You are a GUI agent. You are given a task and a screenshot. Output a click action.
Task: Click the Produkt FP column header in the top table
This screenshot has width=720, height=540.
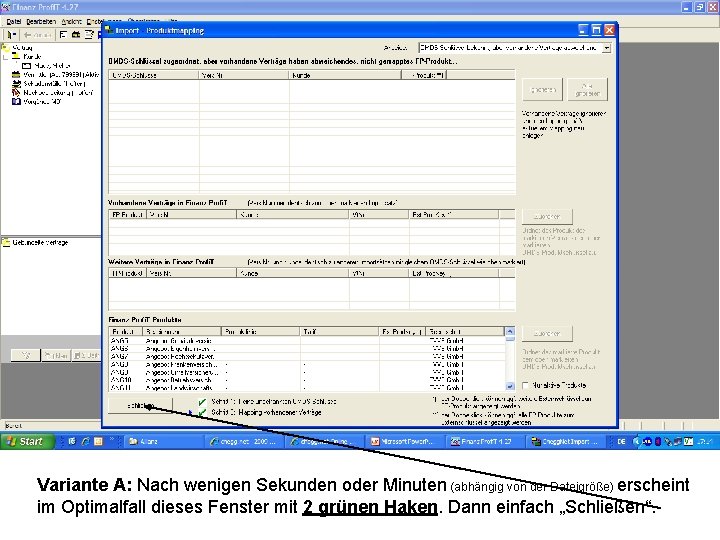pos(424,75)
